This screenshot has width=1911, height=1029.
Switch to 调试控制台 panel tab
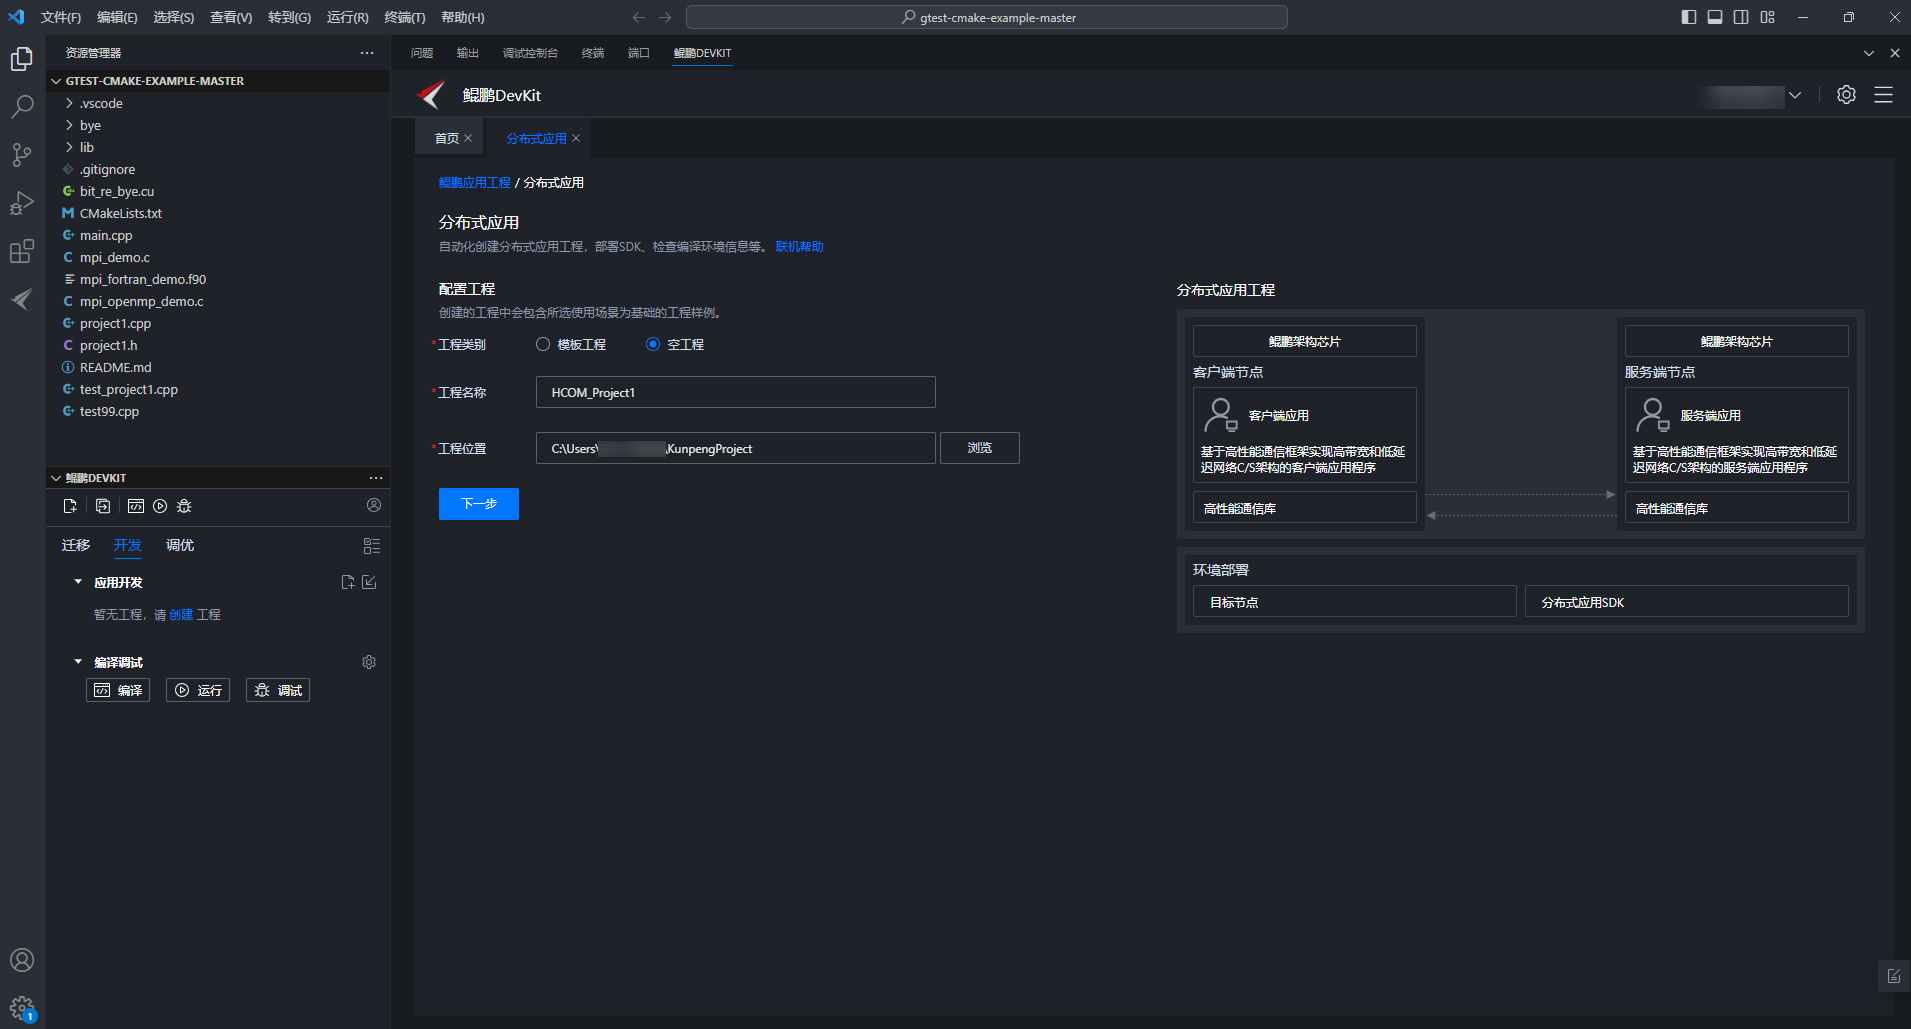530,53
